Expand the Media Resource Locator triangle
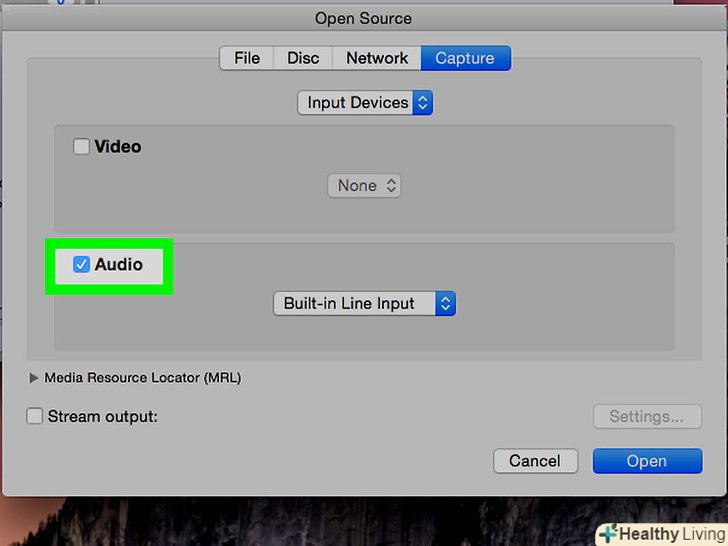728x546 pixels. click(35, 378)
